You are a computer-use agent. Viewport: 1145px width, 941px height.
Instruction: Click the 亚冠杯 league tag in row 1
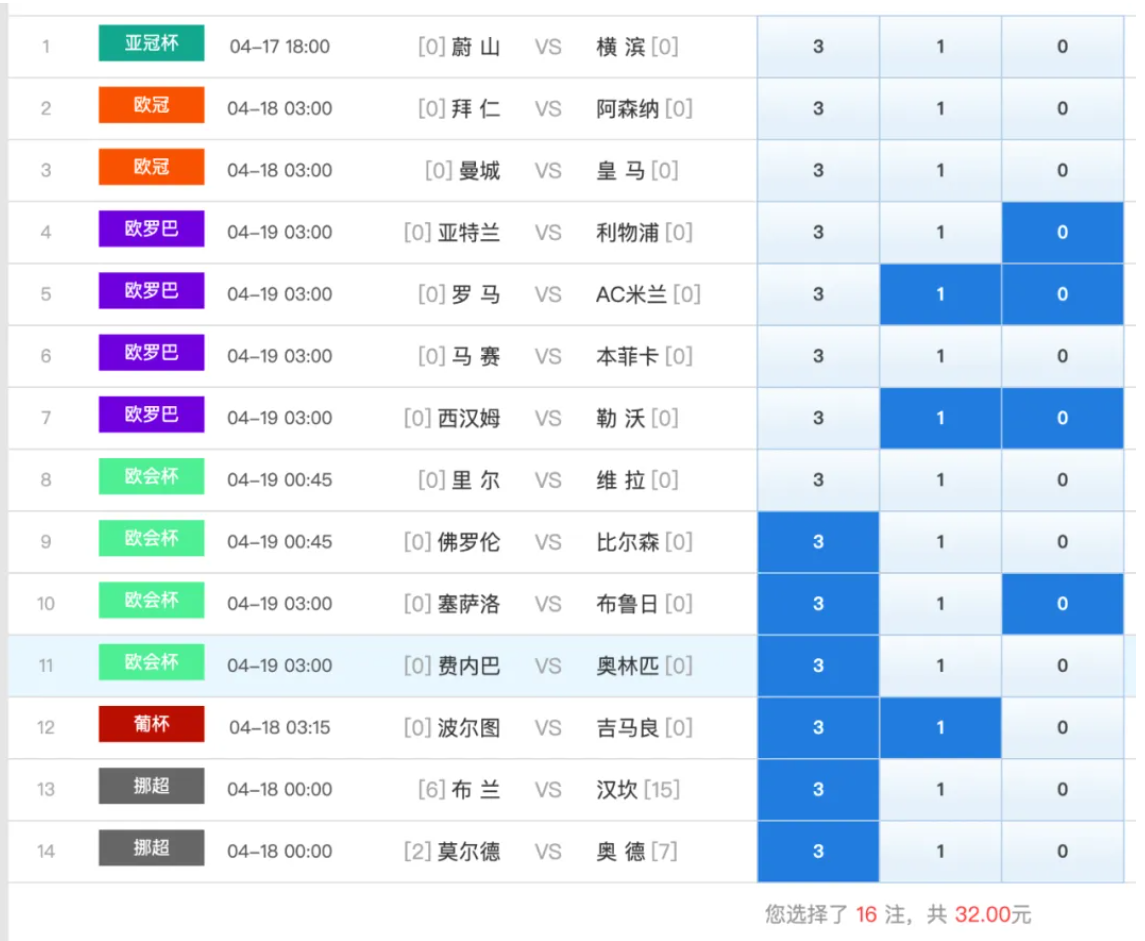[x=151, y=43]
